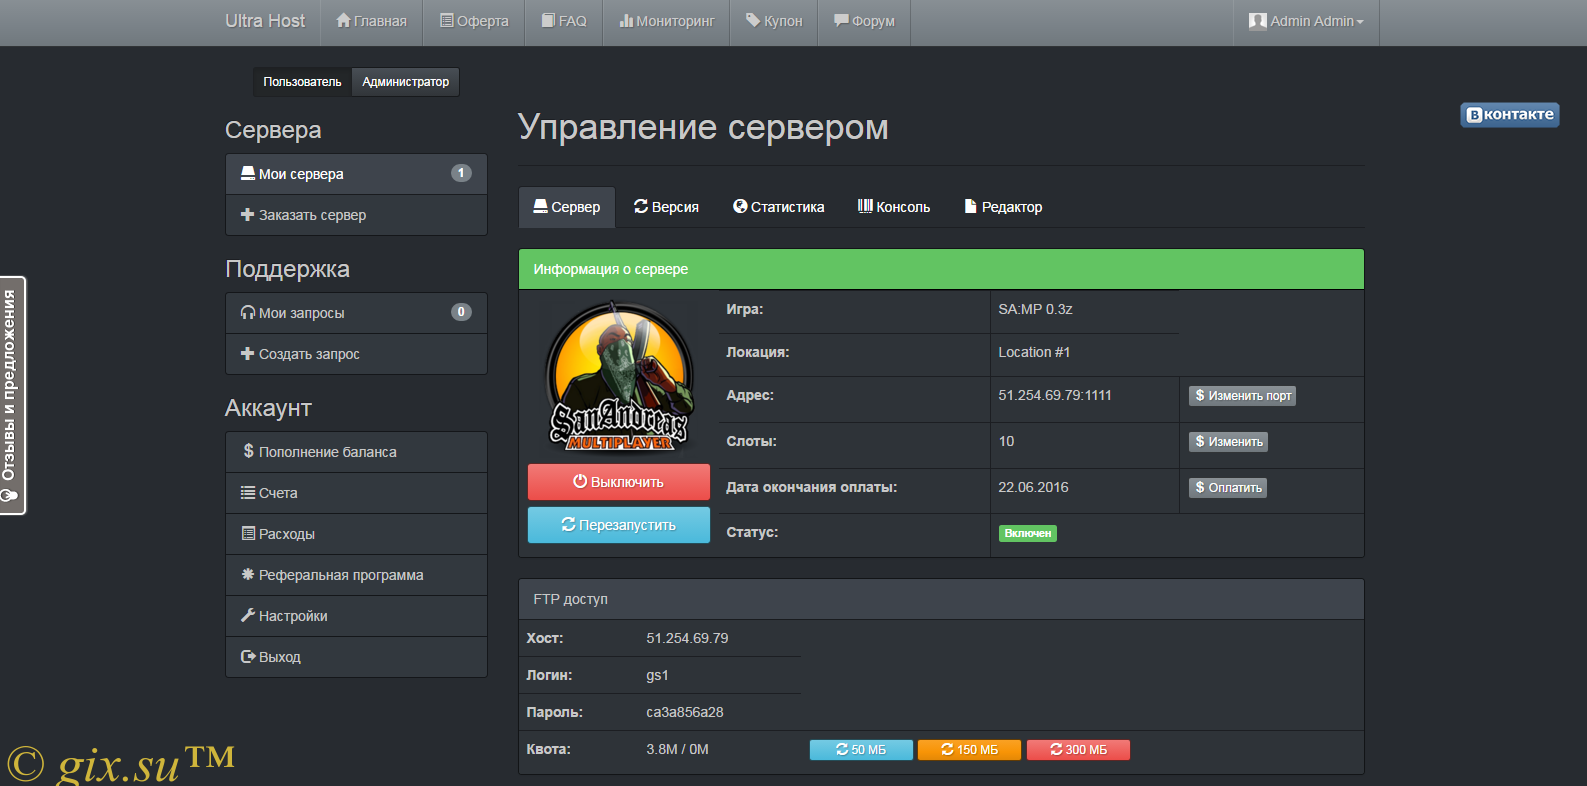This screenshot has width=1587, height=786.
Task: Click the quota value 3.8M / 0M
Action: click(677, 749)
